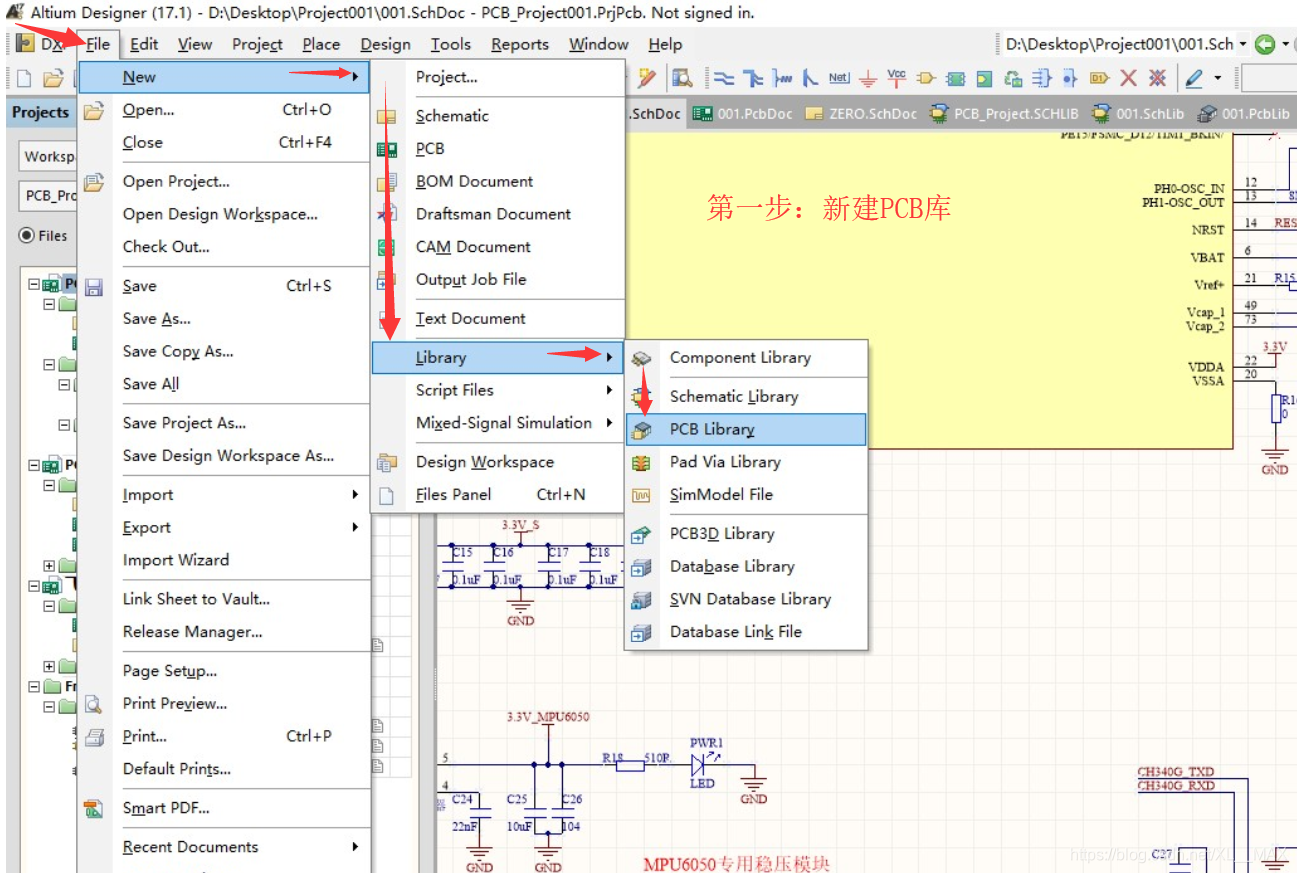This screenshot has height=873, width=1297.
Task: Select the Place Harness Connector tool
Action: 1042,78
